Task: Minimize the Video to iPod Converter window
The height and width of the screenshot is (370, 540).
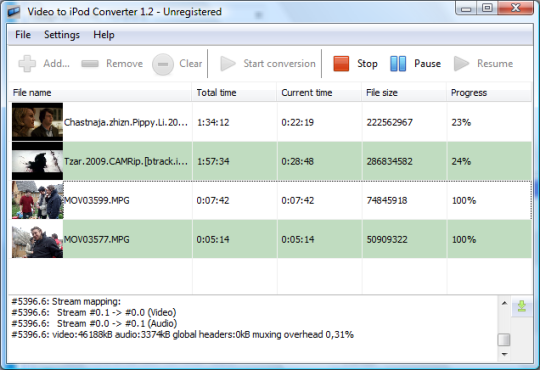Action: click(466, 8)
